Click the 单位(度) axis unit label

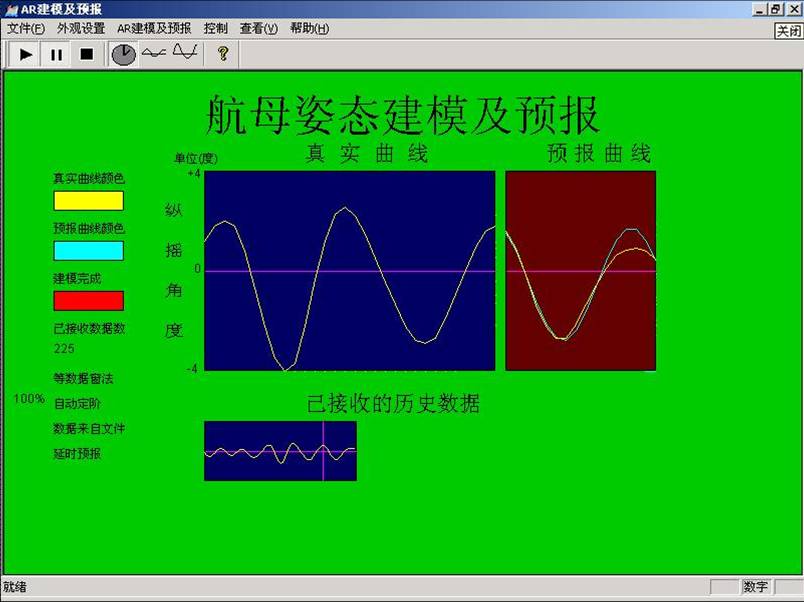(x=196, y=158)
